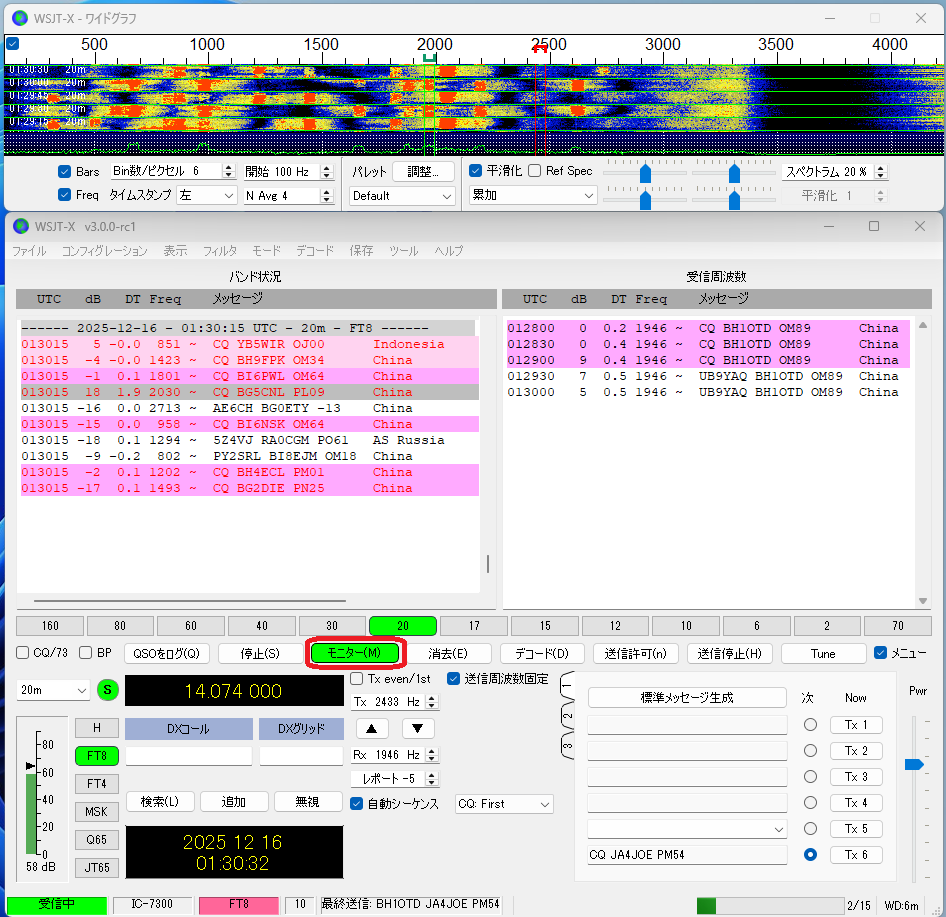Toggle the 自動シーケンス checkbox
This screenshot has width=946, height=917.
point(357,804)
